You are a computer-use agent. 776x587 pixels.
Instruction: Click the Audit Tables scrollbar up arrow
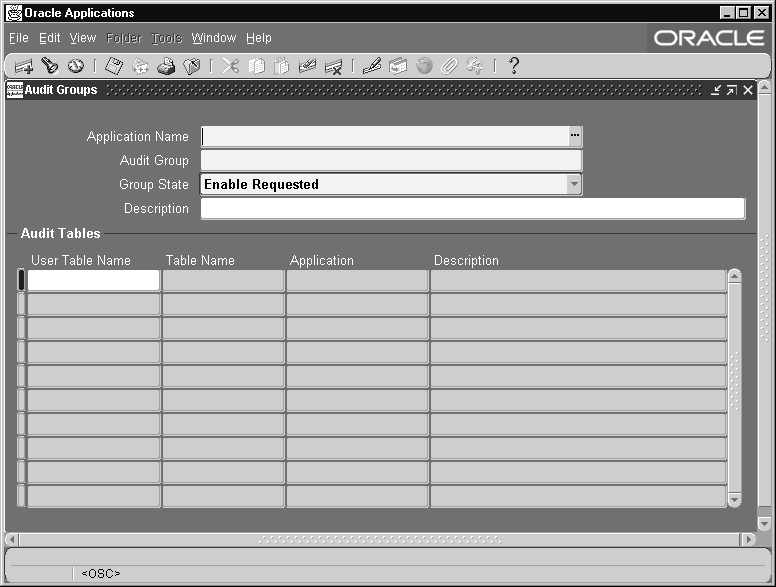pyautogui.click(x=734, y=276)
